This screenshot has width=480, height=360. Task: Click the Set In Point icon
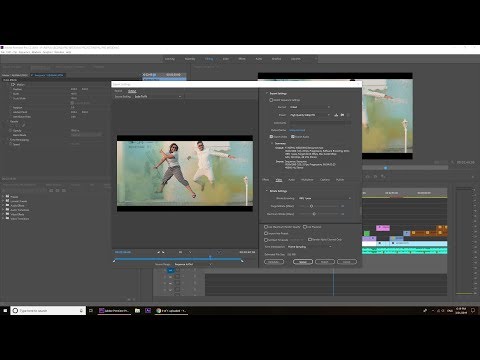pyautogui.click(x=159, y=252)
